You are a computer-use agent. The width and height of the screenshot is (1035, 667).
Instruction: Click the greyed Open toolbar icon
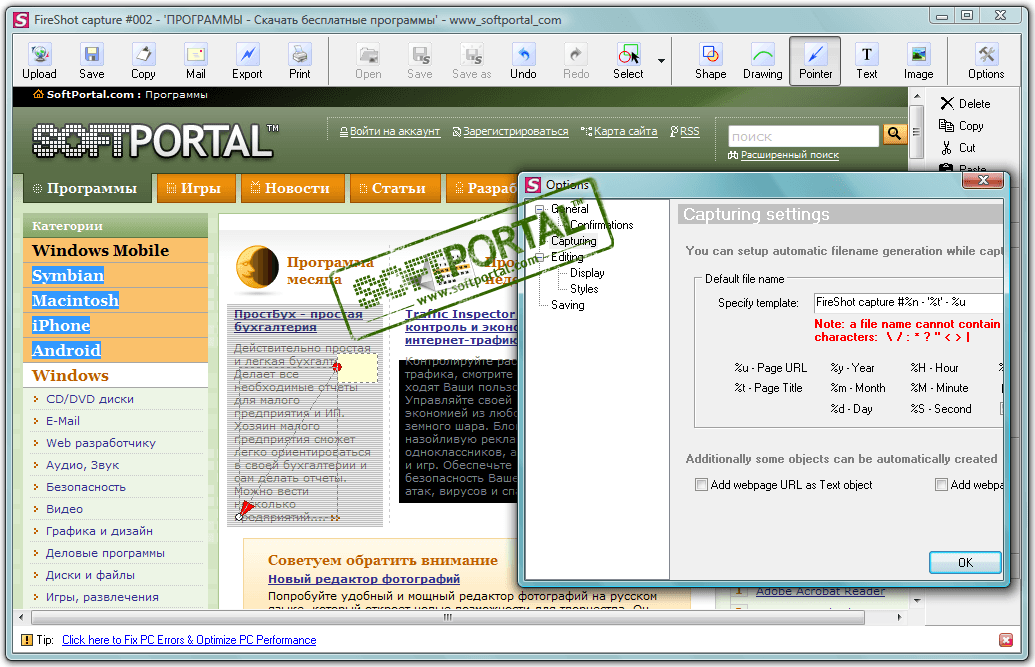(x=368, y=61)
